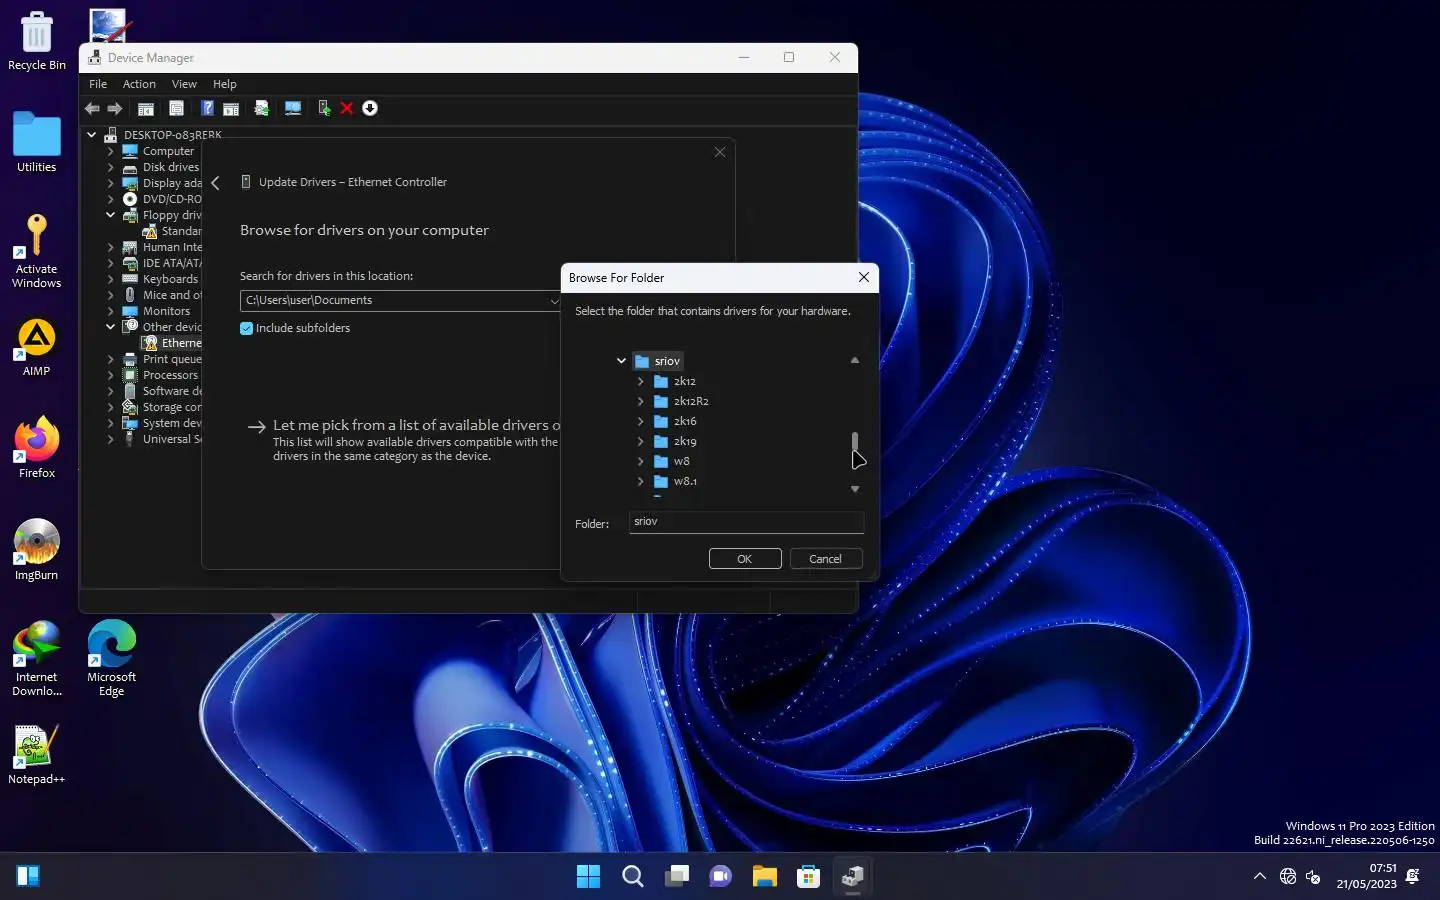This screenshot has width=1440, height=900.
Task: Select the DVD/CD-ROM drives disc icon
Action: [130, 199]
